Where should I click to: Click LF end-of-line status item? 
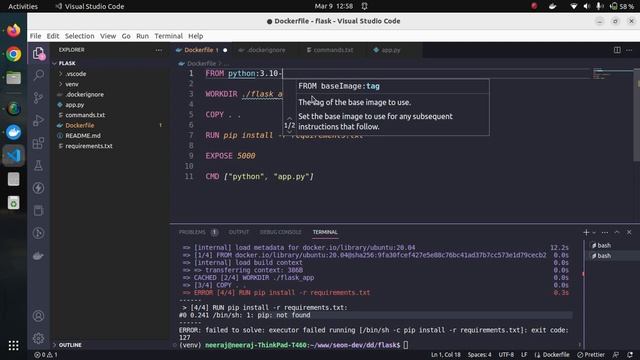click(x=524, y=355)
